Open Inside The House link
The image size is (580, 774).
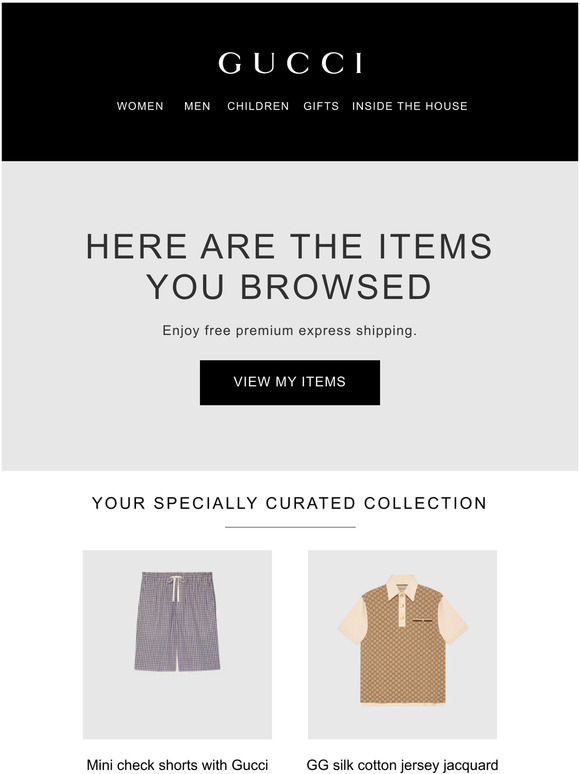(x=410, y=106)
